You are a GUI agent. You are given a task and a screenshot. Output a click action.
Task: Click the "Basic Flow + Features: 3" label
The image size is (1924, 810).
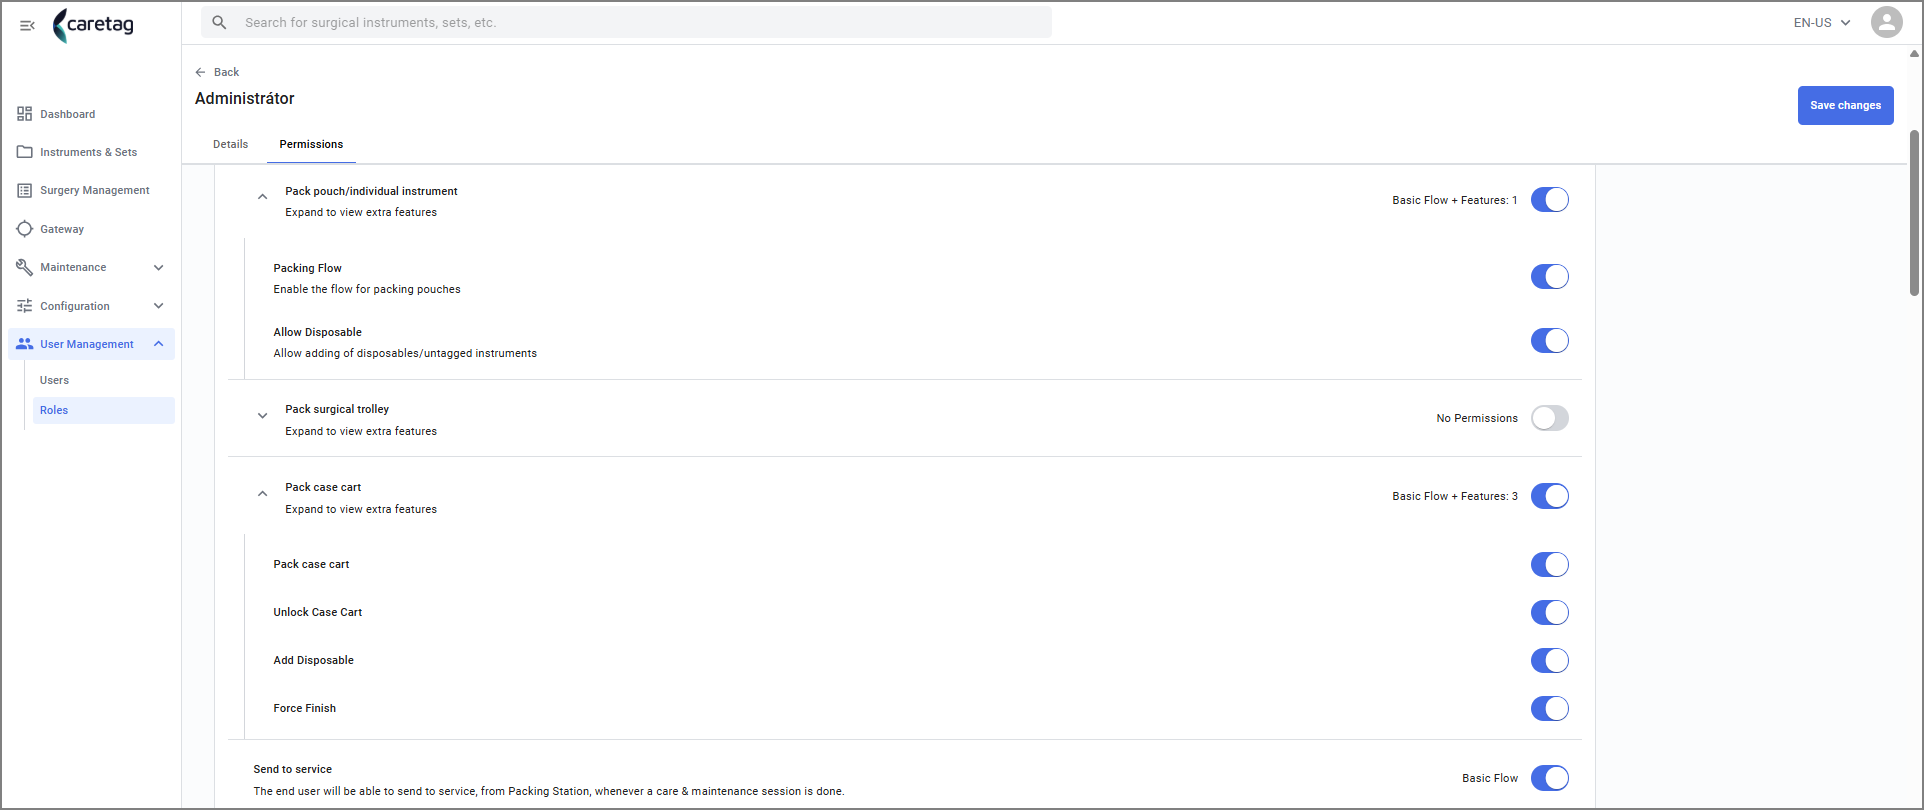[x=1455, y=496]
